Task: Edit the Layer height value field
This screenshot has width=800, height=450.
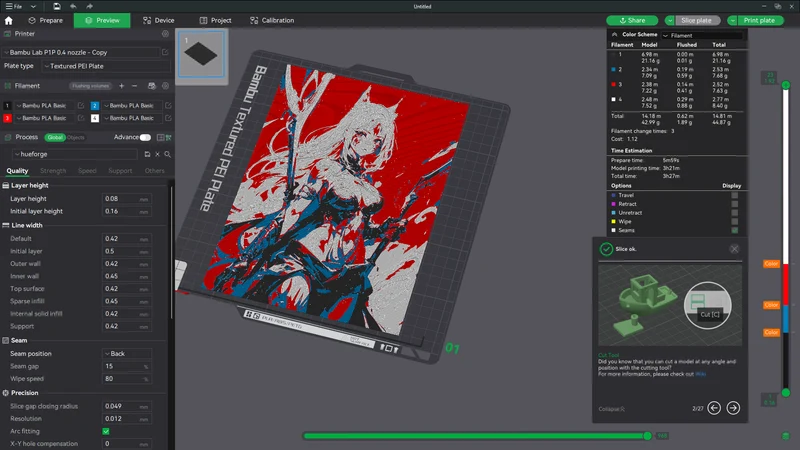Action: pyautogui.click(x=126, y=198)
